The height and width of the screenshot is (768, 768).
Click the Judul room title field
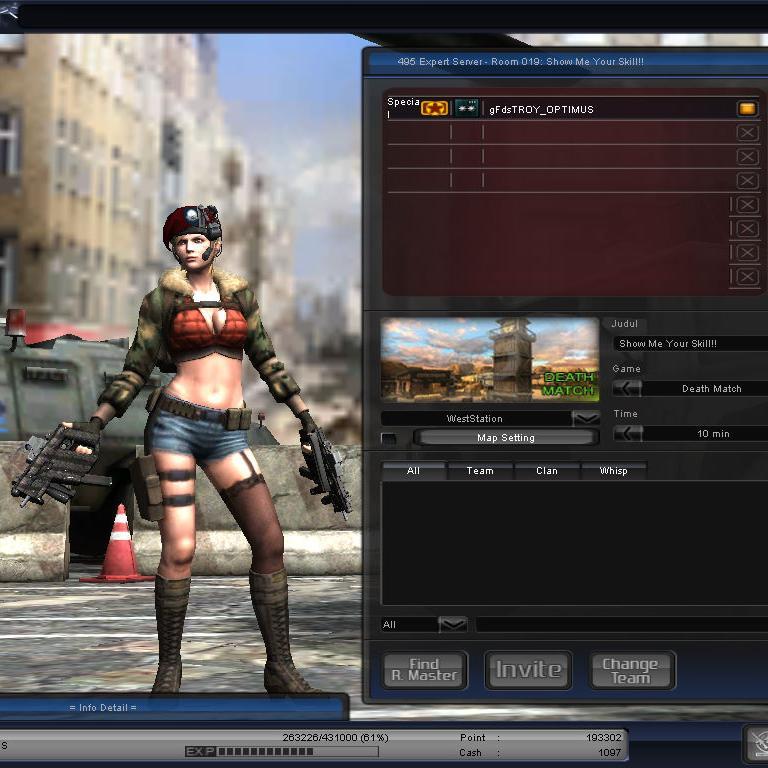click(691, 343)
